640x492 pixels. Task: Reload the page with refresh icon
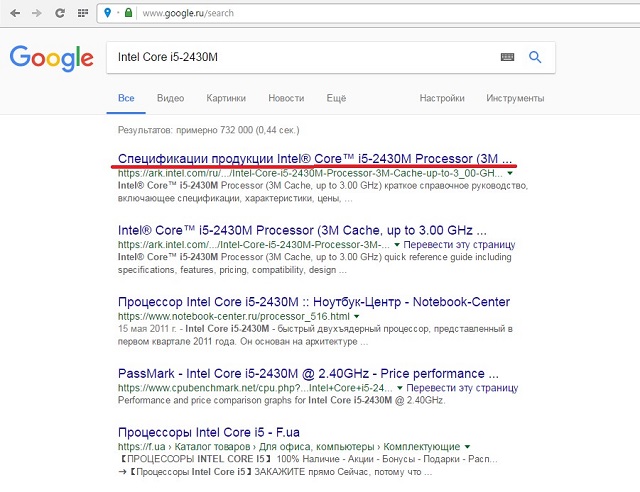[x=60, y=13]
